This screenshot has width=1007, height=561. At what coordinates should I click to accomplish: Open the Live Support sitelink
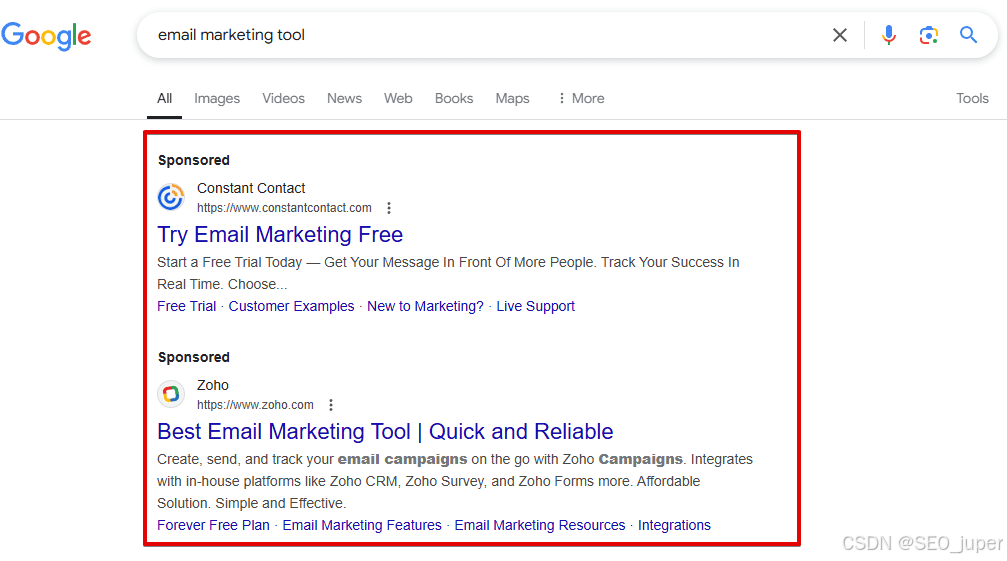click(x=536, y=306)
